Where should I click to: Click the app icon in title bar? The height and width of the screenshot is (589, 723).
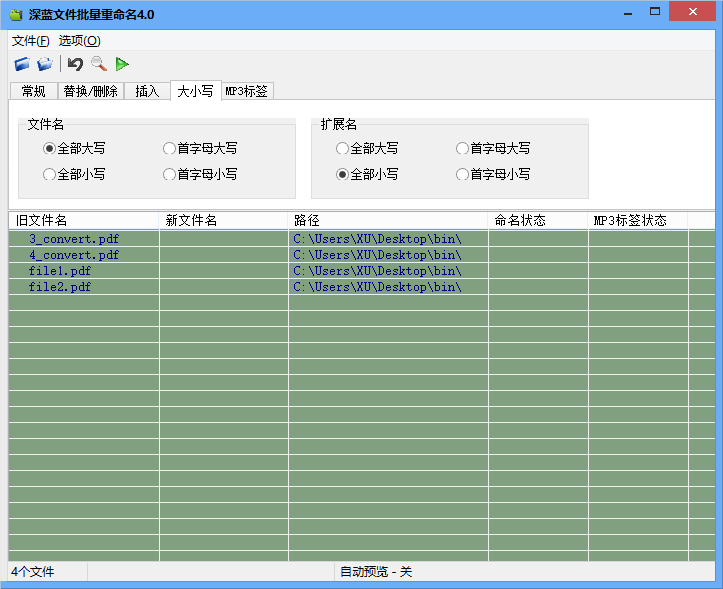pos(15,14)
